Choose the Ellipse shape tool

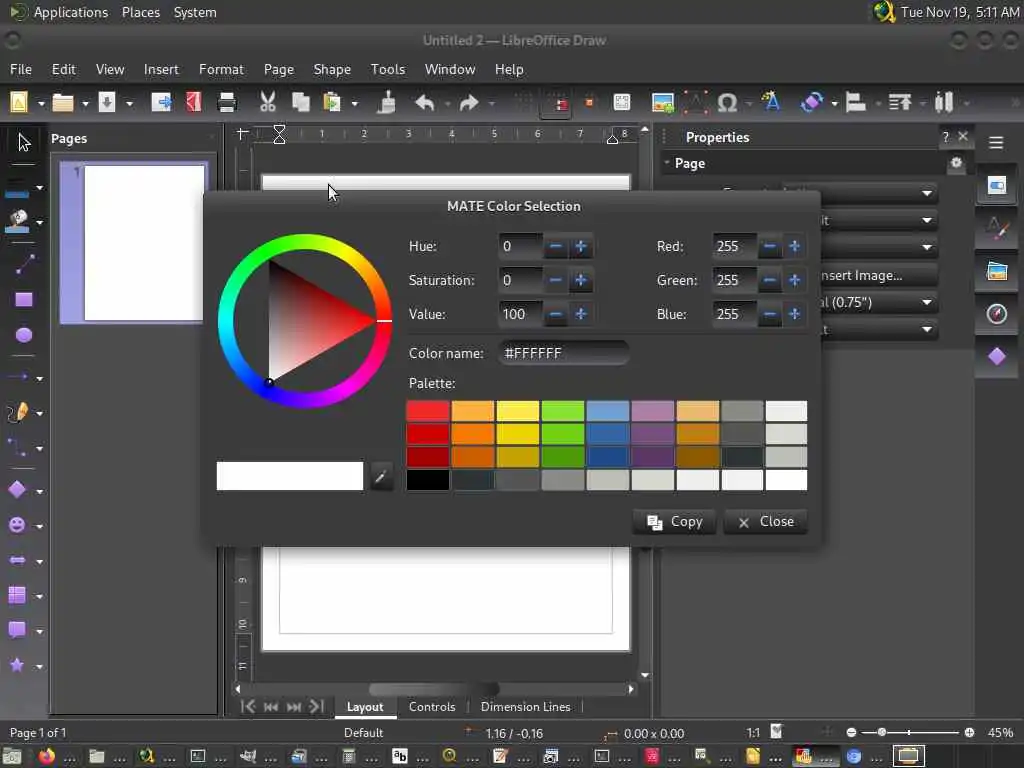click(24, 335)
